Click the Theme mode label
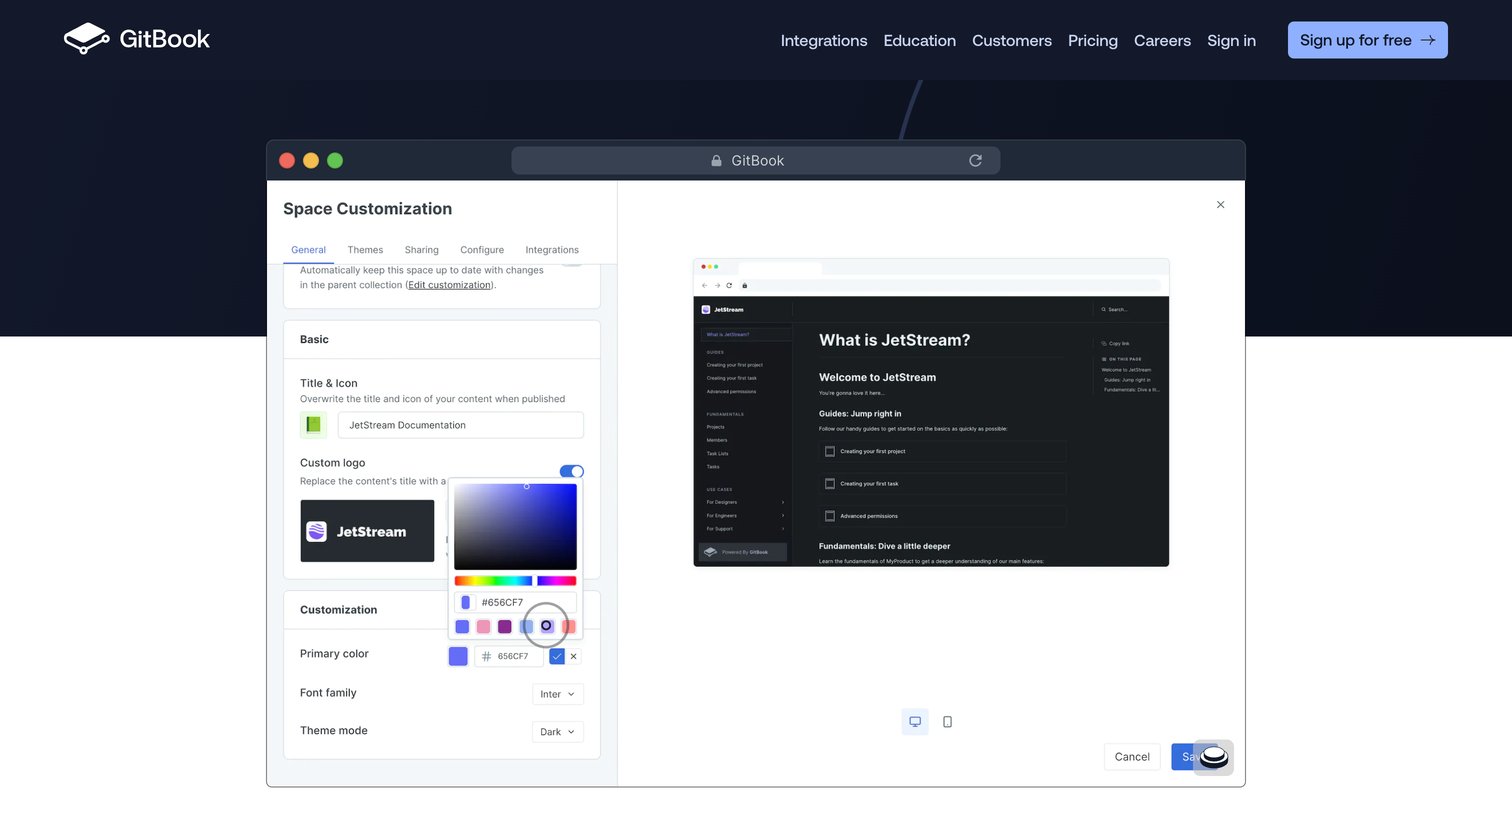 click(334, 731)
